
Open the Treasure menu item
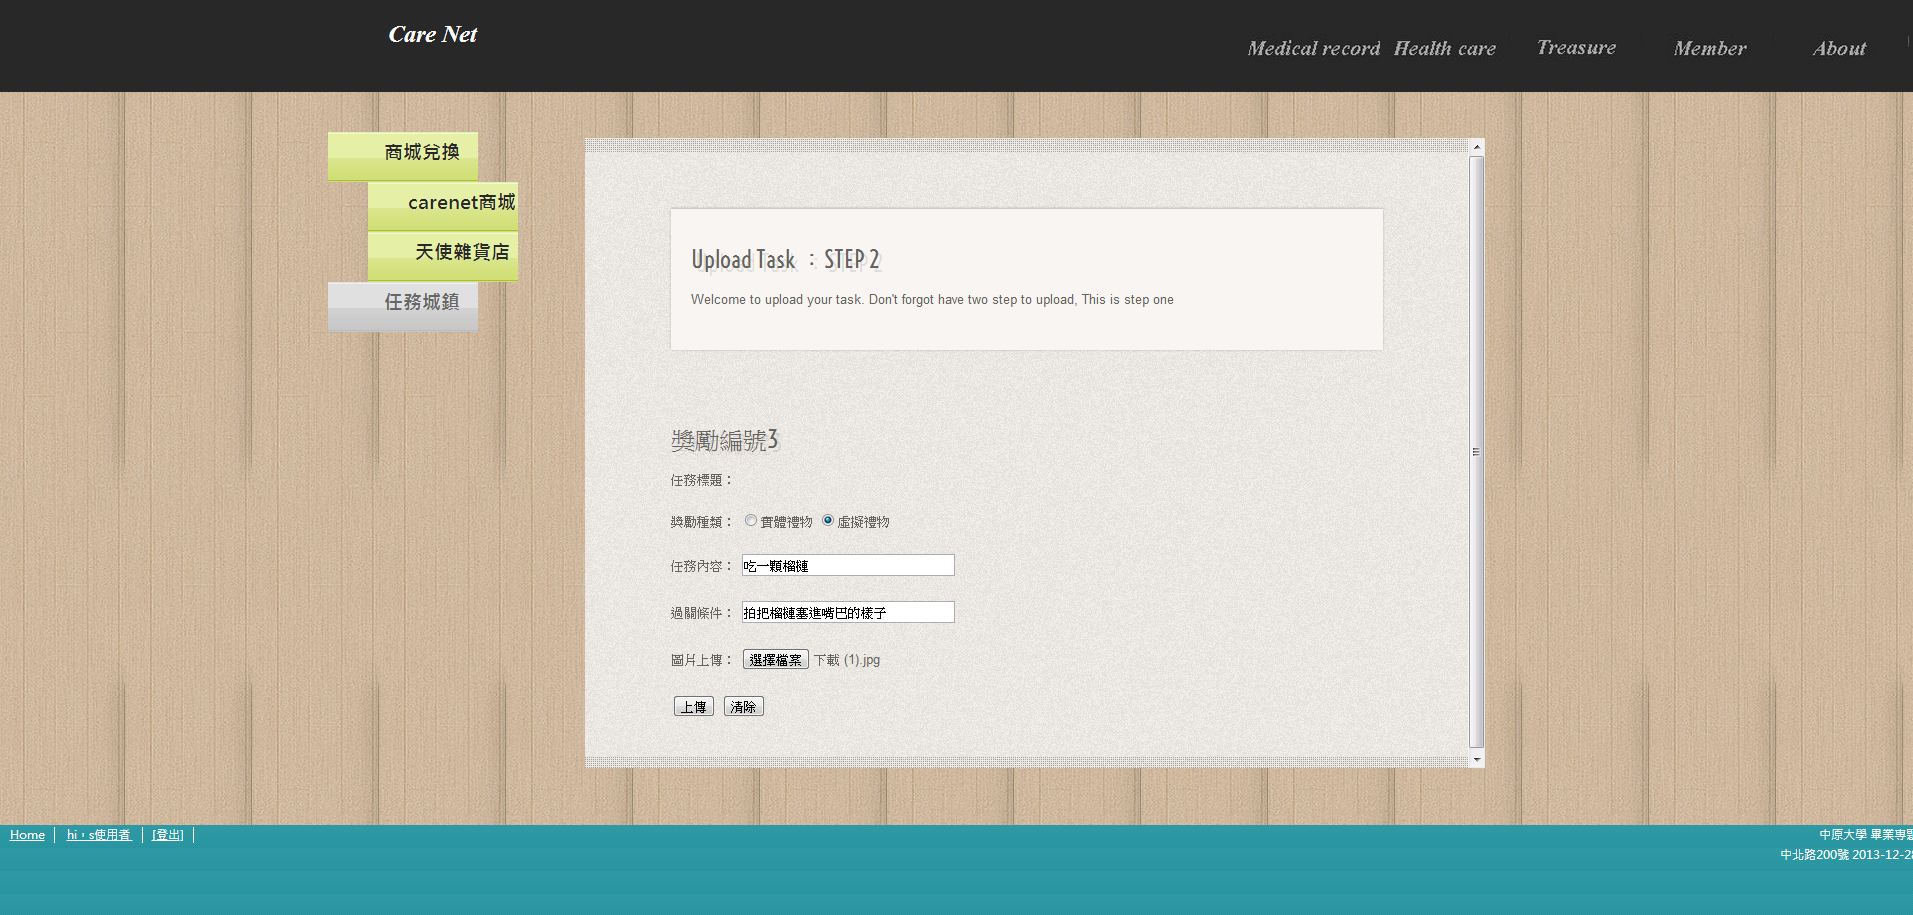click(x=1576, y=48)
